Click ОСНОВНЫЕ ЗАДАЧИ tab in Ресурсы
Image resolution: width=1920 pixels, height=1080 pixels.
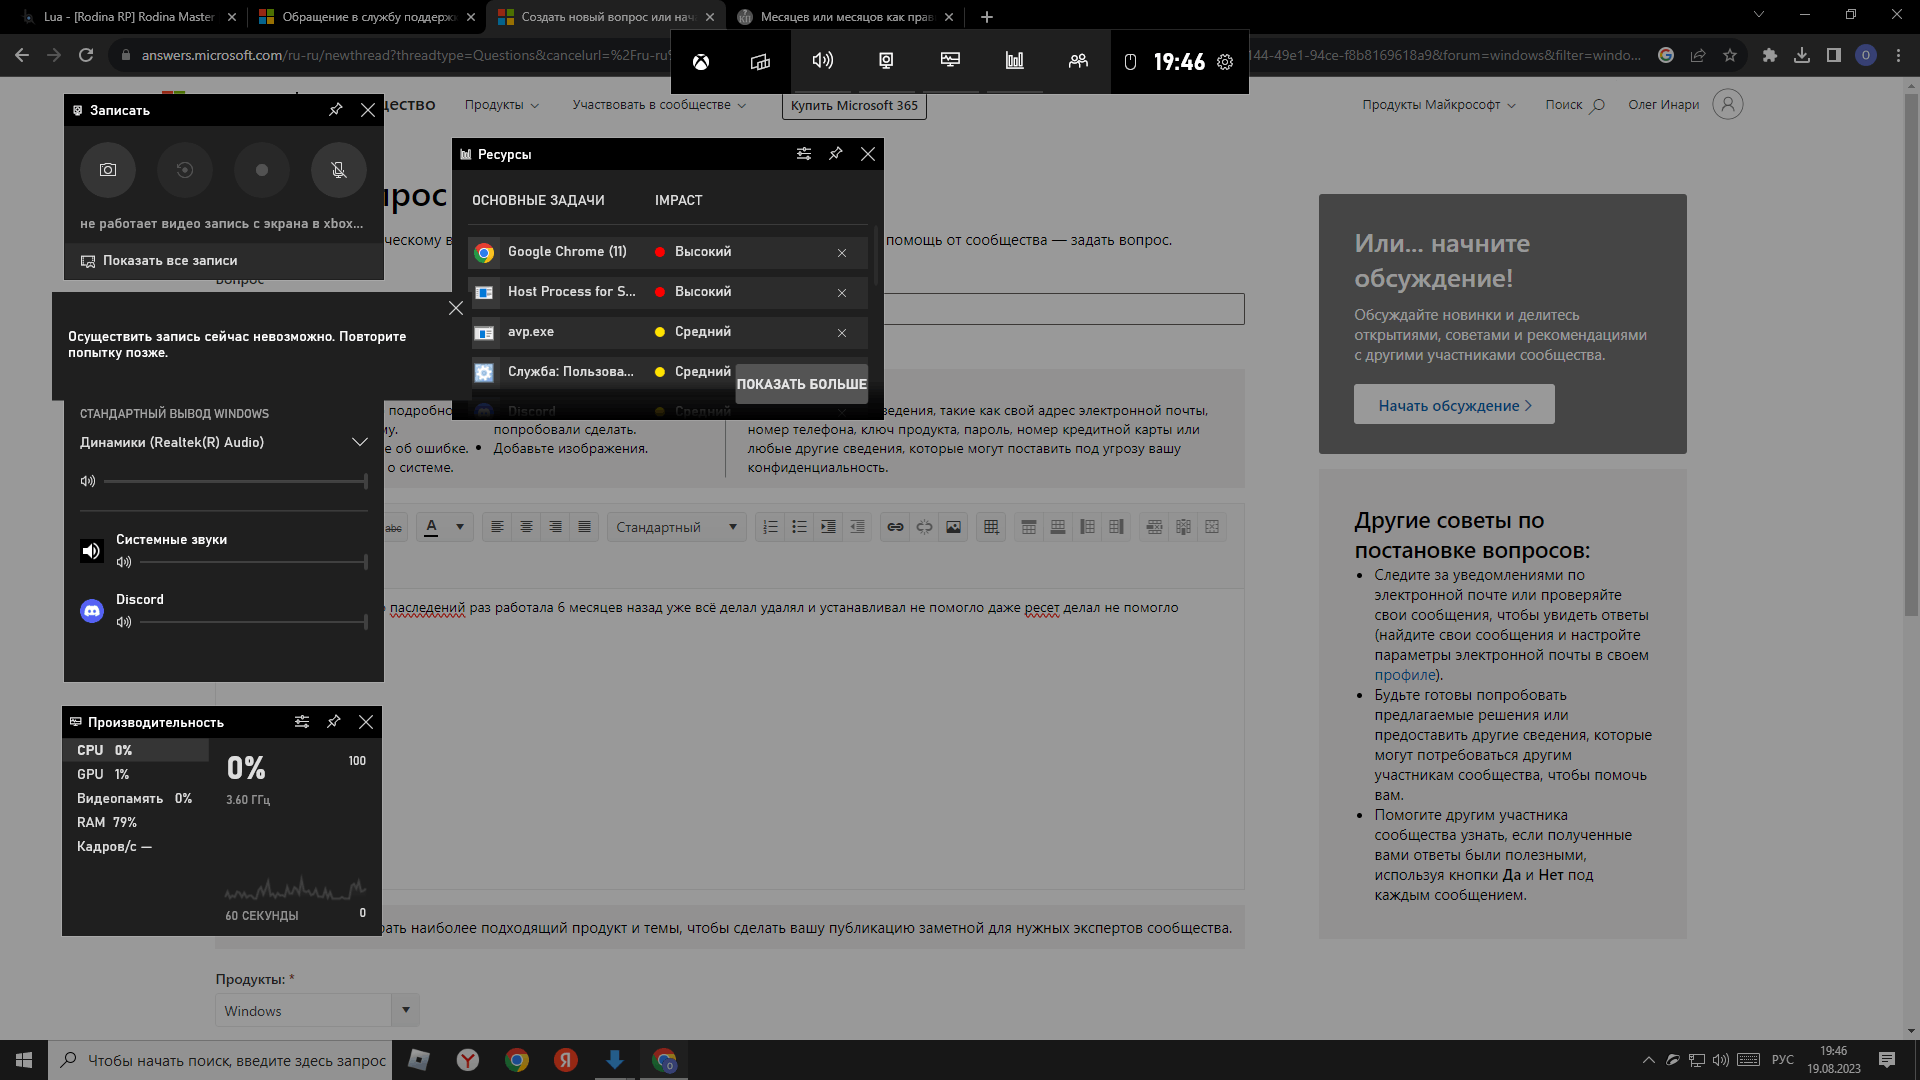537,199
